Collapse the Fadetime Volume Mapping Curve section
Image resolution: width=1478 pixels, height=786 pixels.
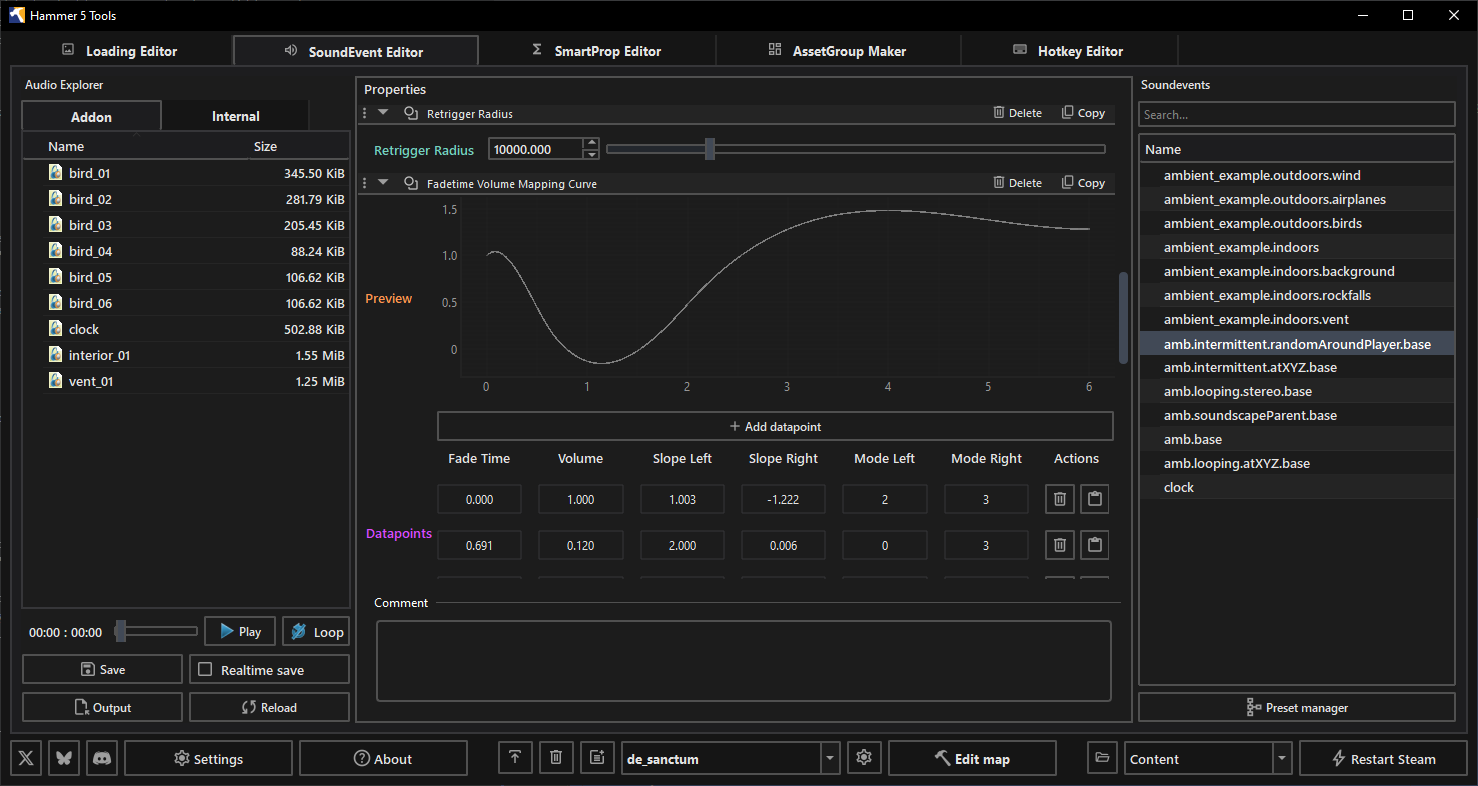pyautogui.click(x=383, y=183)
